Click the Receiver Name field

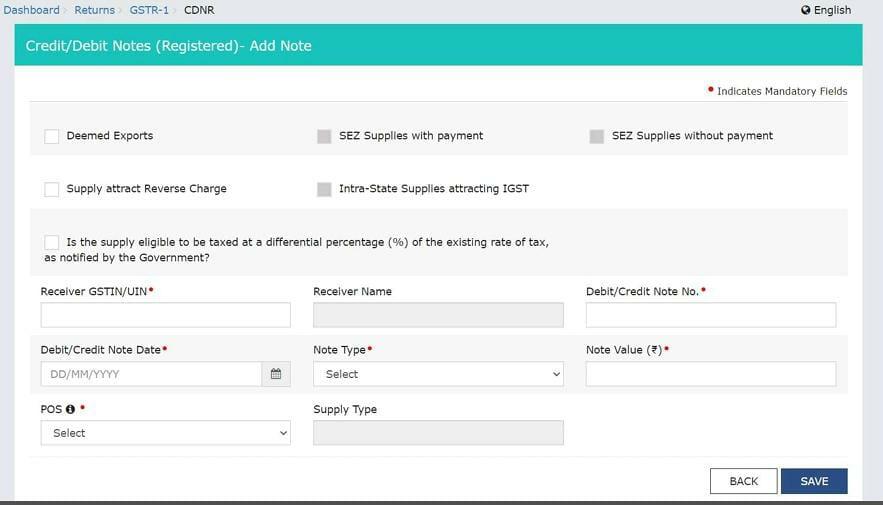click(x=438, y=315)
